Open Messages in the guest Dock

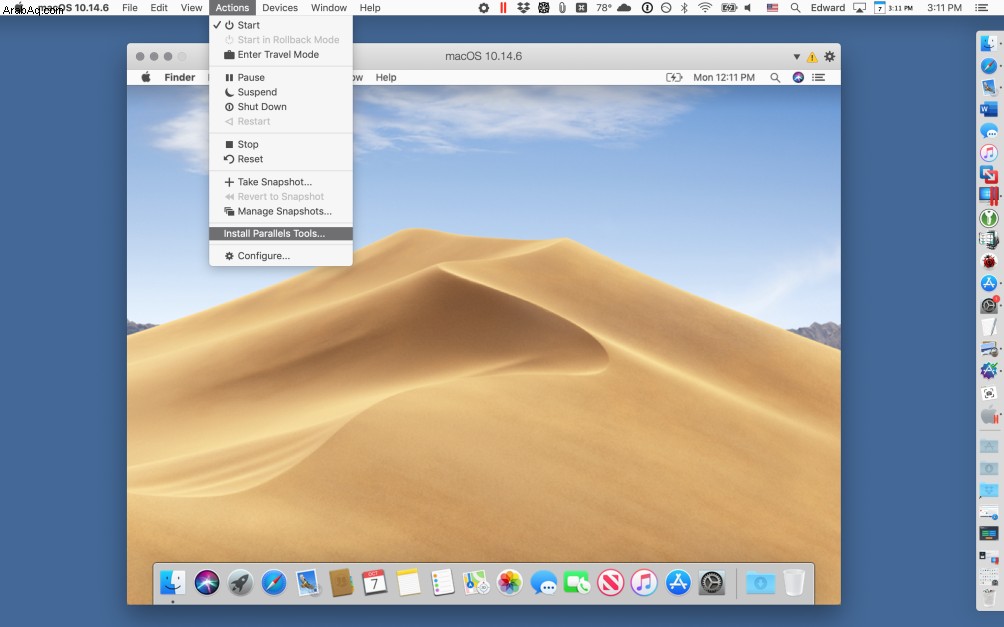pyautogui.click(x=544, y=583)
